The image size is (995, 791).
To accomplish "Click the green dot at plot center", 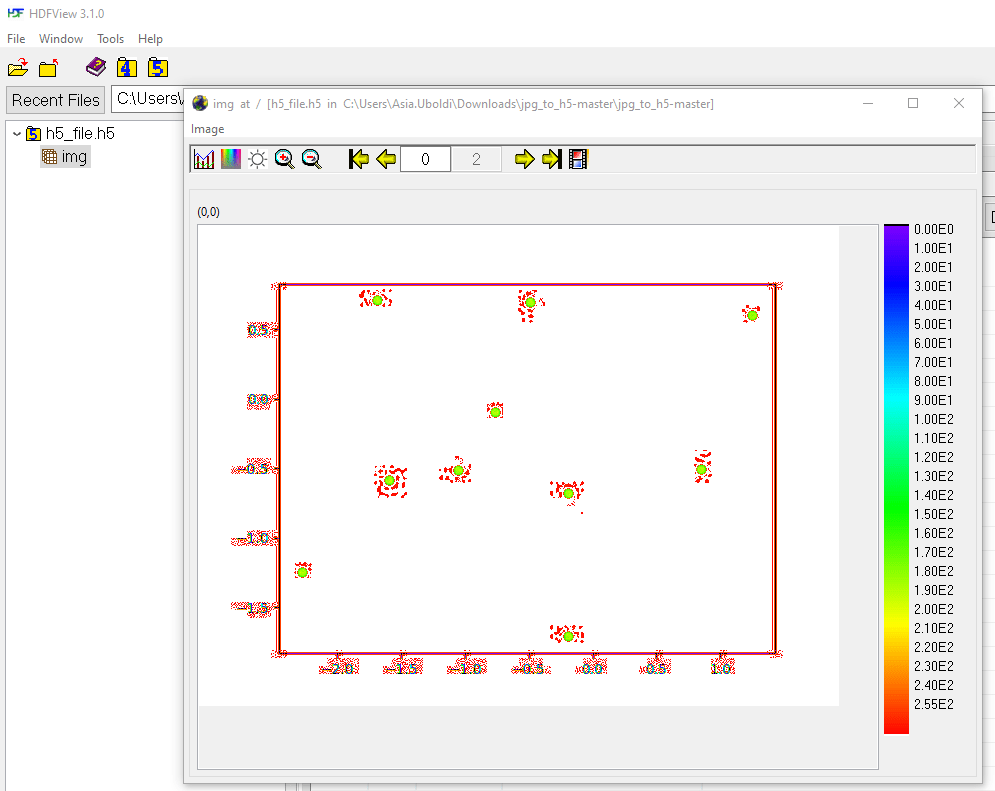I will pyautogui.click(x=496, y=412).
